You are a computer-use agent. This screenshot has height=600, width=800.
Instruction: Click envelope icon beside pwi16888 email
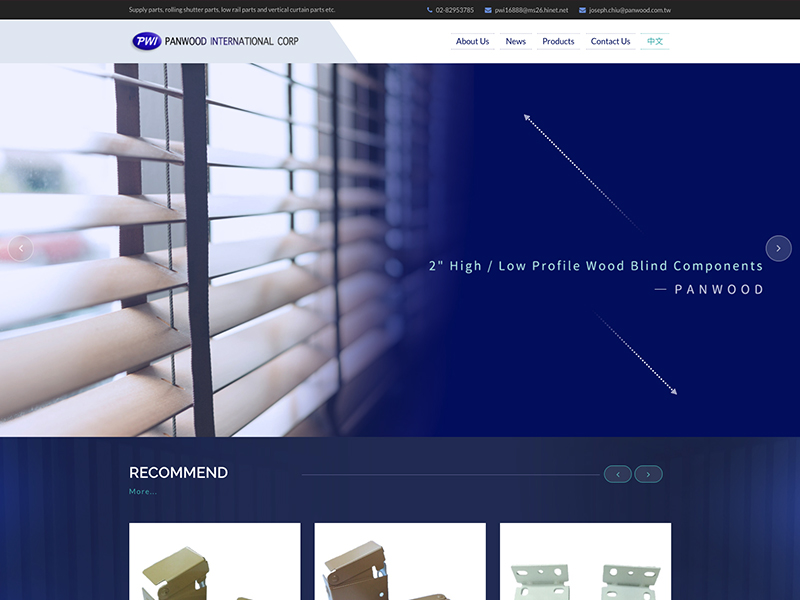coord(488,10)
